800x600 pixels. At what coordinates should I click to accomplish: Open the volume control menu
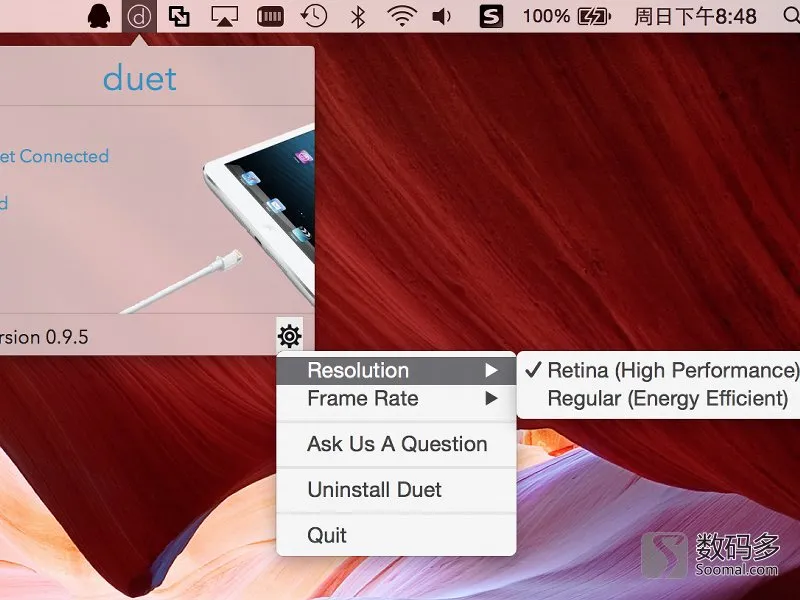click(x=441, y=16)
